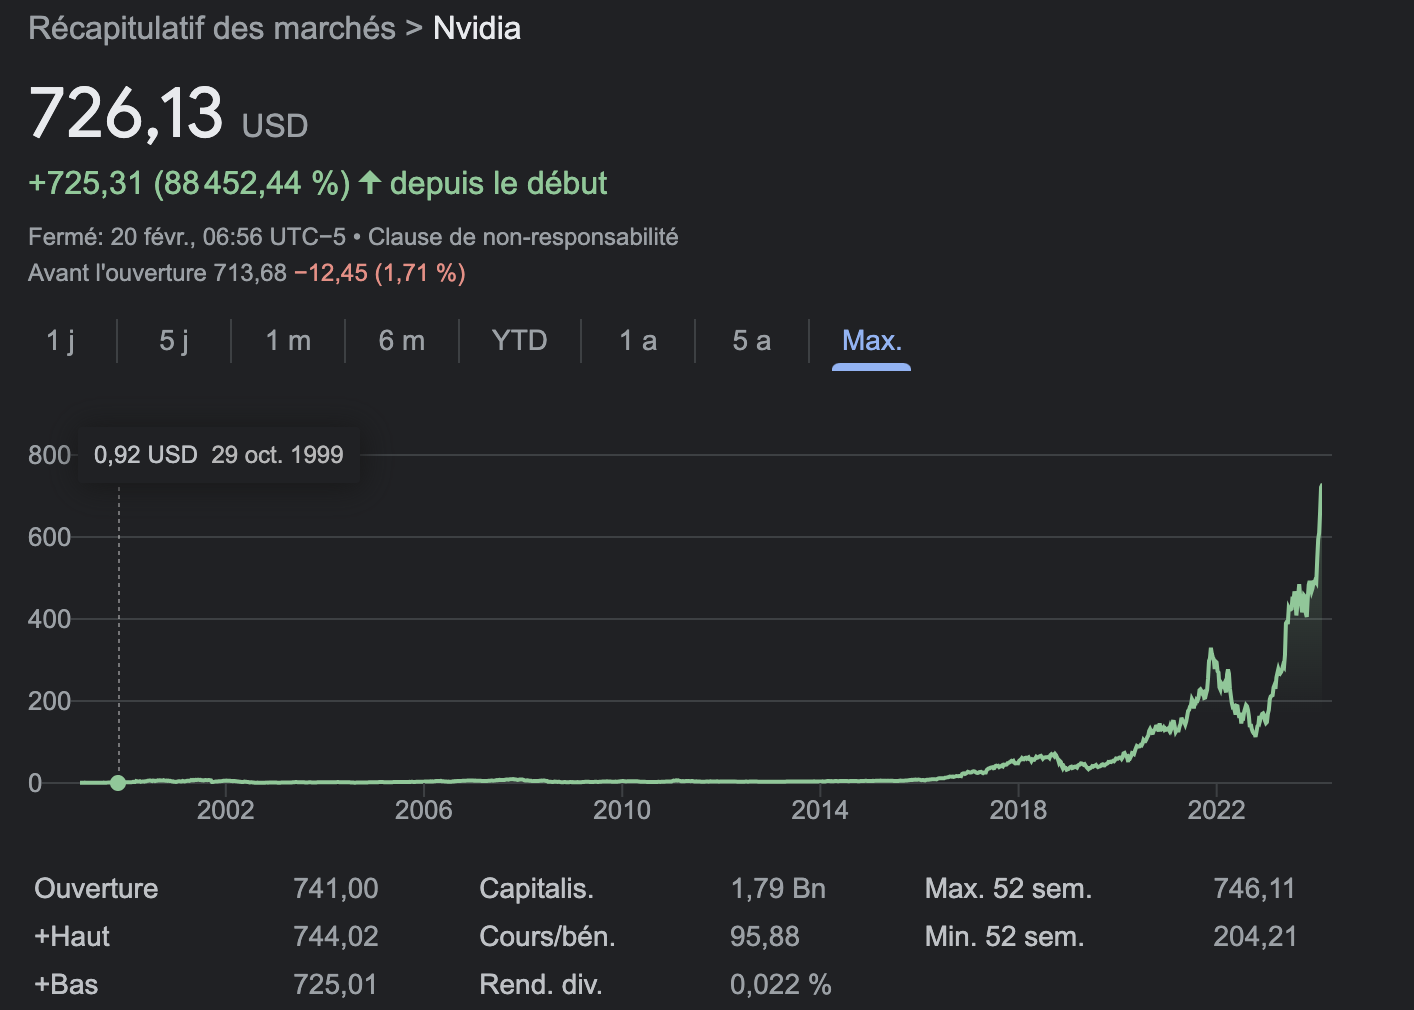This screenshot has height=1010, width=1414.
Task: Click the Max. 52 sem. value 746,11
Action: click(x=1254, y=888)
